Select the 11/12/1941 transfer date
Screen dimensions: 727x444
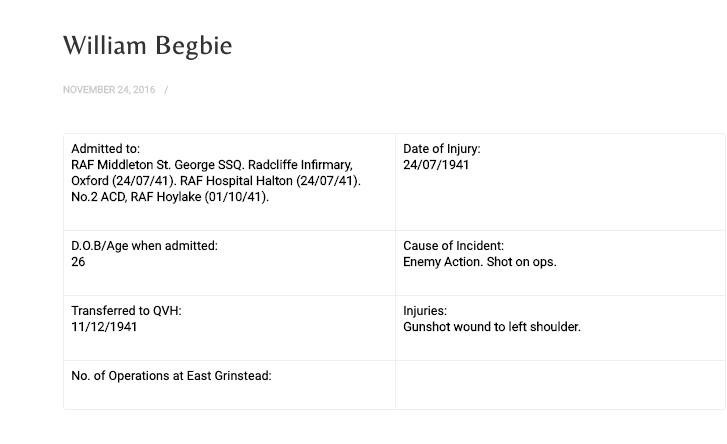(104, 327)
